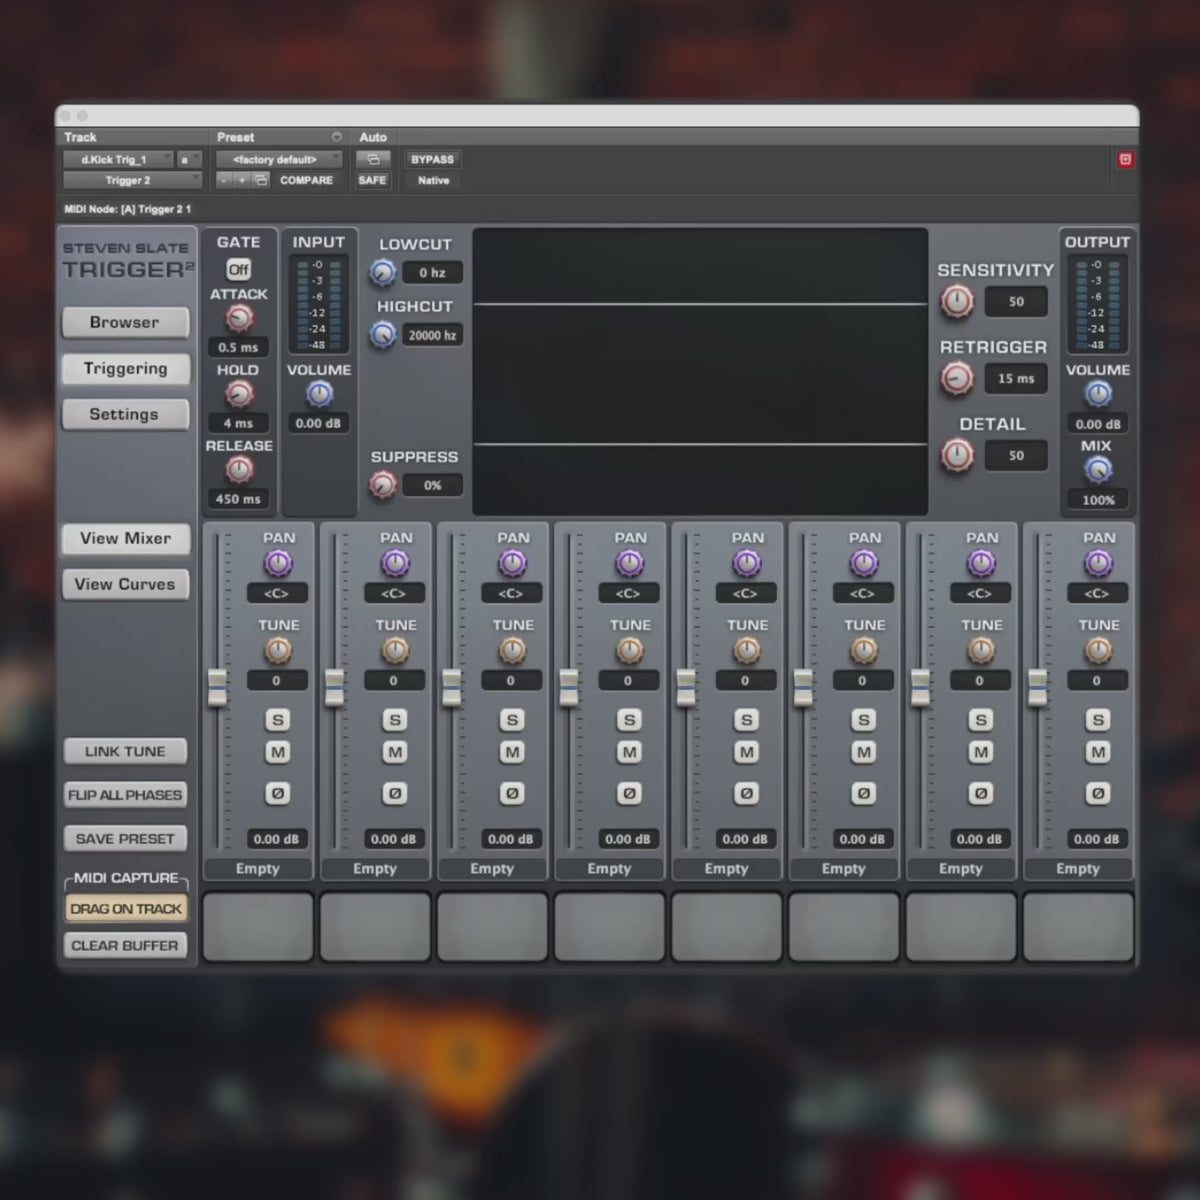Viewport: 1200px width, 1200px height.
Task: Mute the seventh mixer channel
Action: (981, 752)
